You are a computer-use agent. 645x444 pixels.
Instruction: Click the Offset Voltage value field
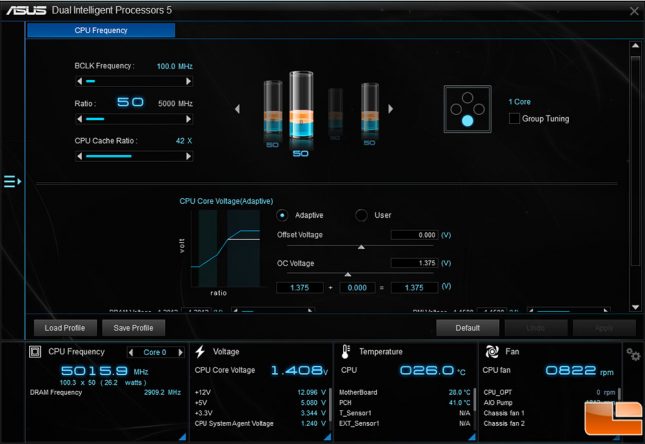tap(414, 235)
